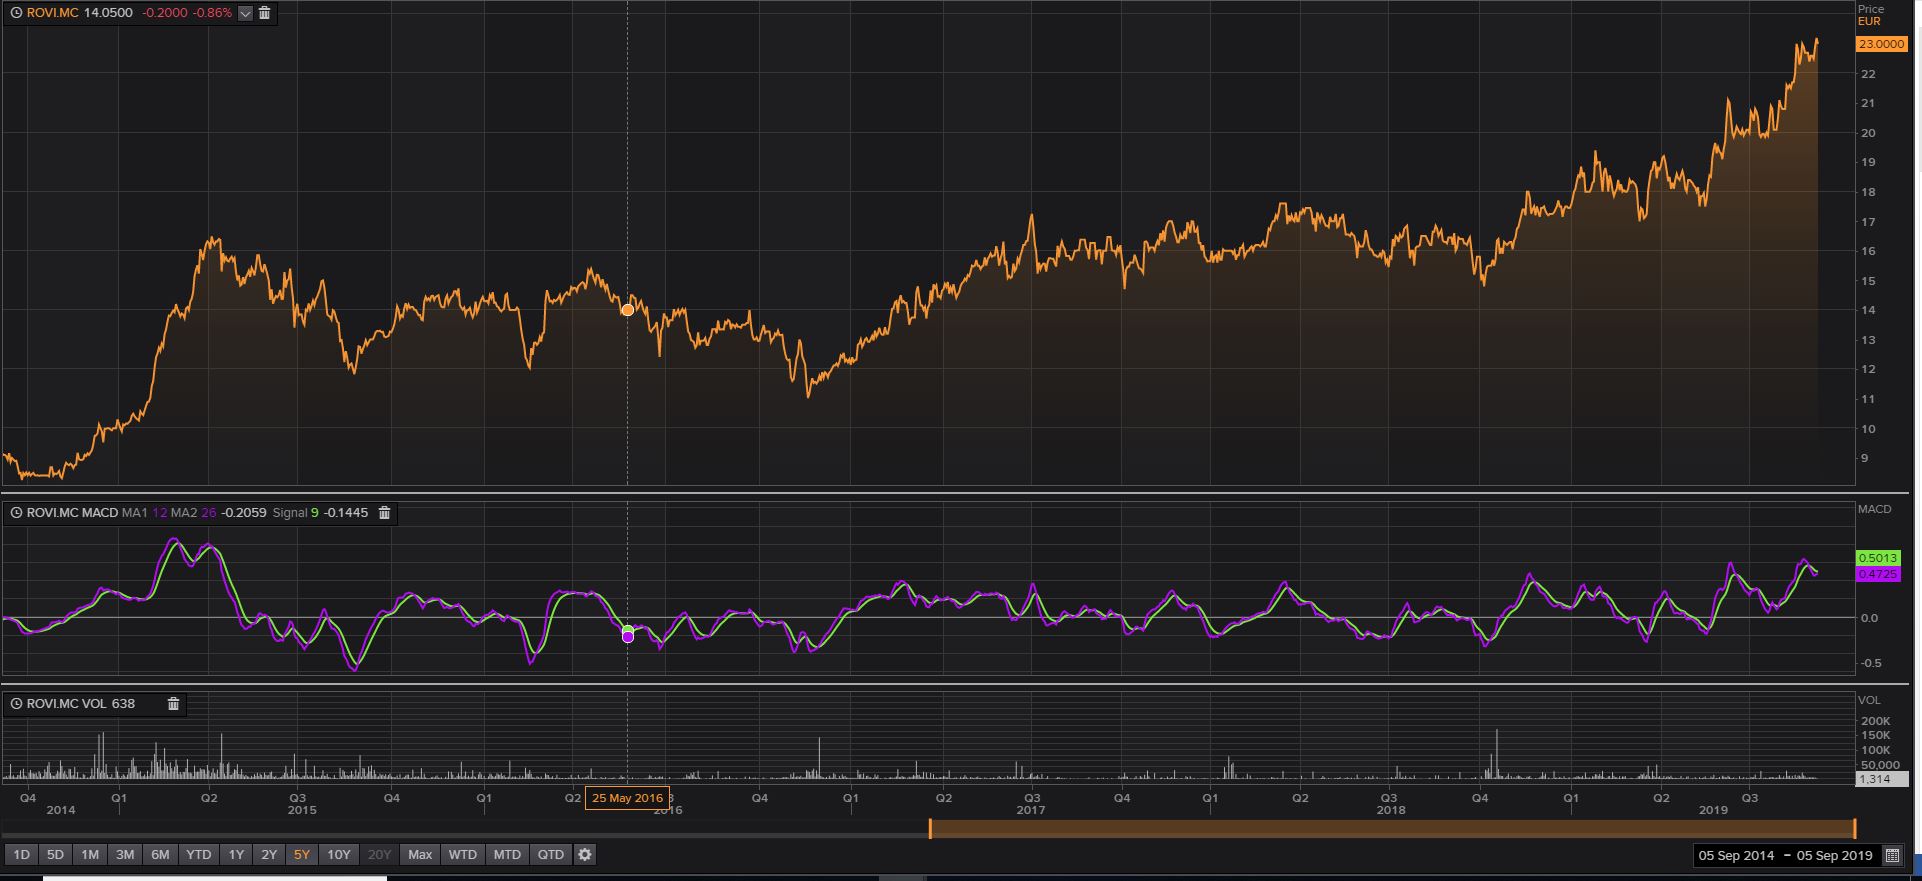
Task: Click the -0.86% change value
Action: (x=211, y=13)
